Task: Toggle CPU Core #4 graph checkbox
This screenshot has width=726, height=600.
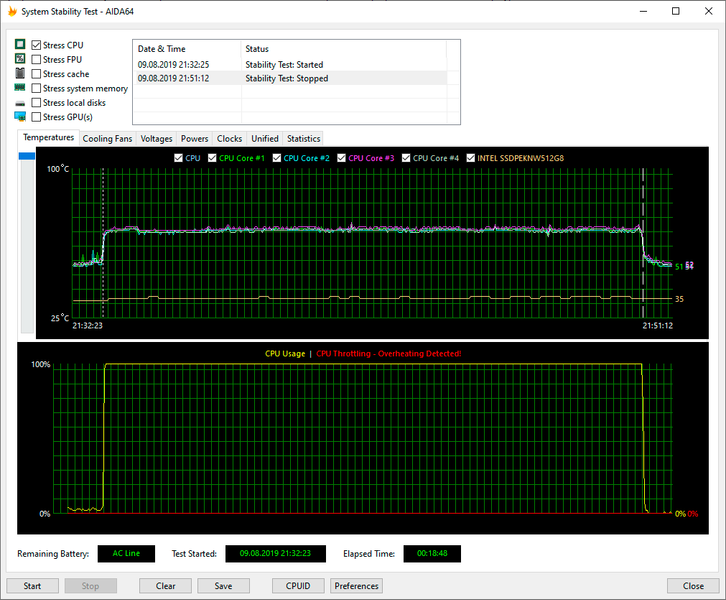Action: tap(406, 158)
